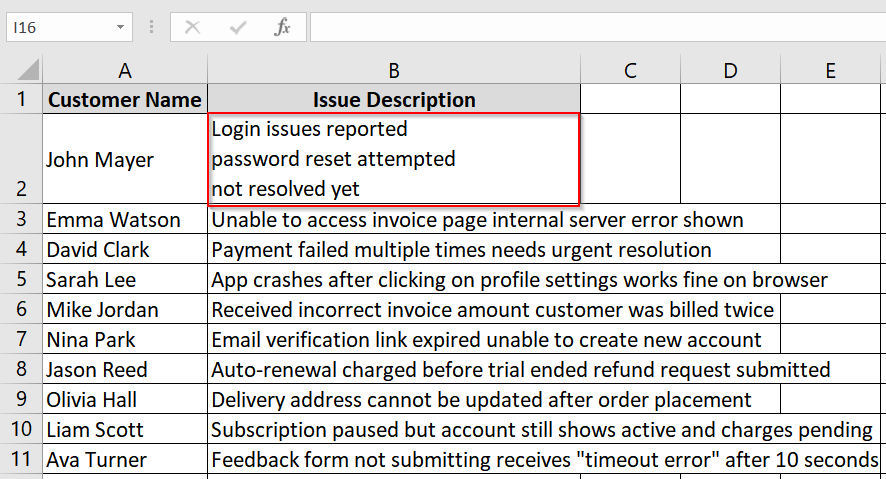Select row 7 header
Screen dimensions: 886x479
21,339
